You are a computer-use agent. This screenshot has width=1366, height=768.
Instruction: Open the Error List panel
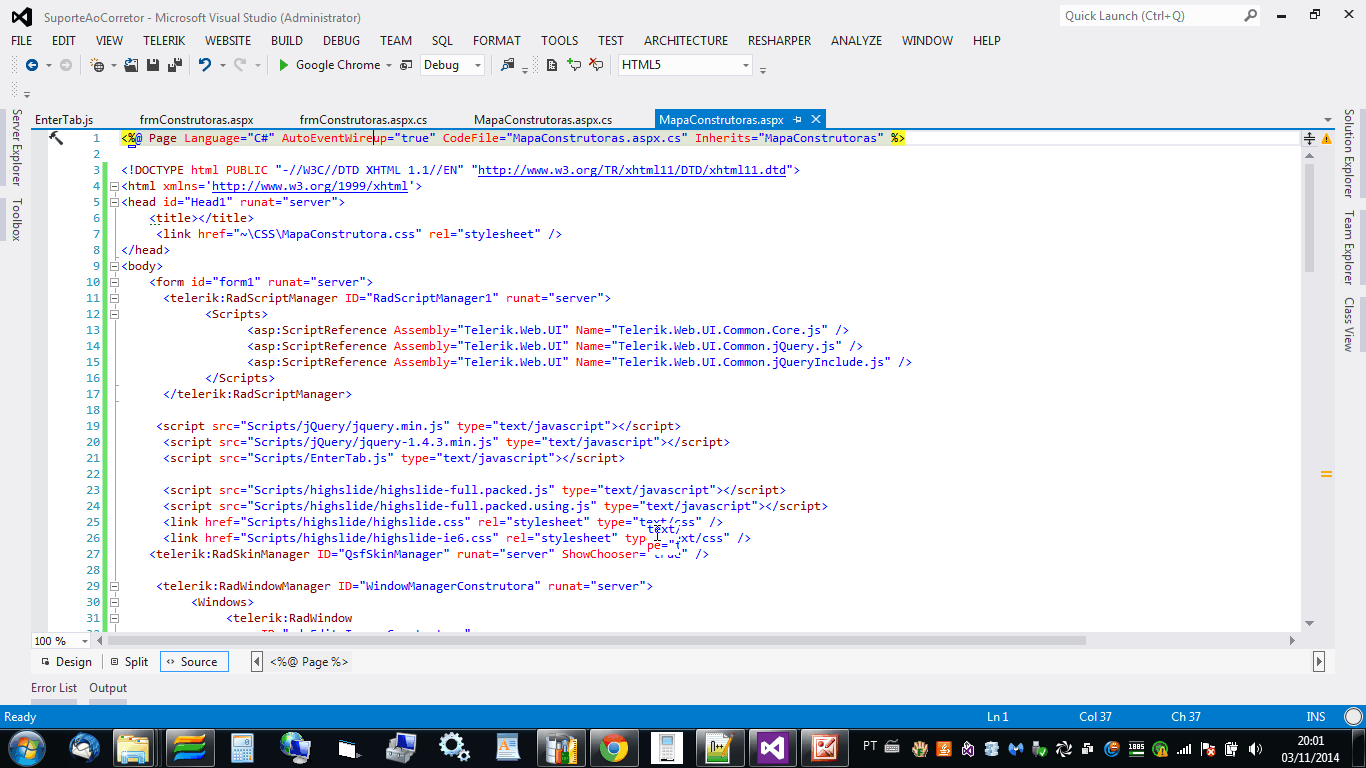(x=54, y=688)
